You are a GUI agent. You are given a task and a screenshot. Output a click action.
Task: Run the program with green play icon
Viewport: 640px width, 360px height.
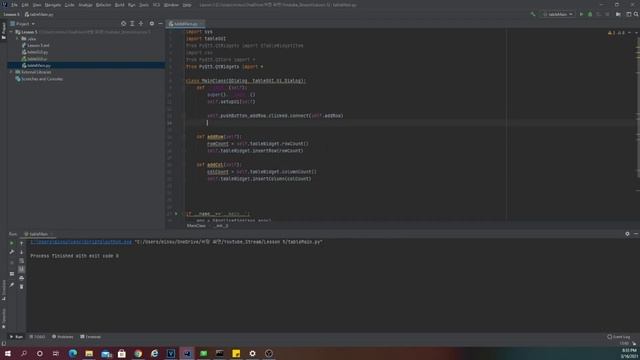[x=582, y=14]
